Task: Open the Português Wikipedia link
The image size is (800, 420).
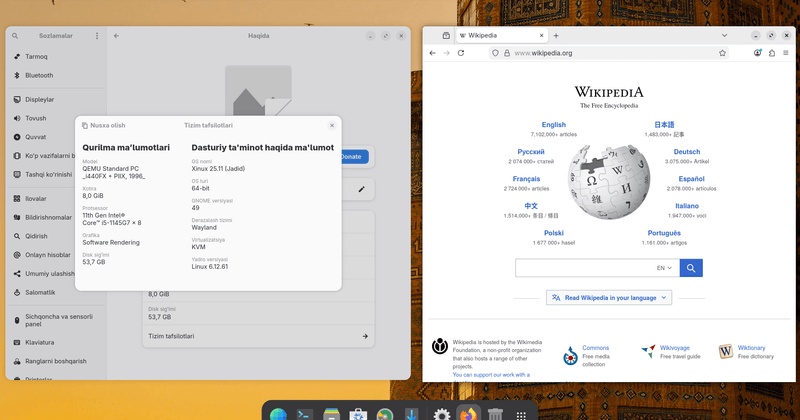Action: pos(664,233)
